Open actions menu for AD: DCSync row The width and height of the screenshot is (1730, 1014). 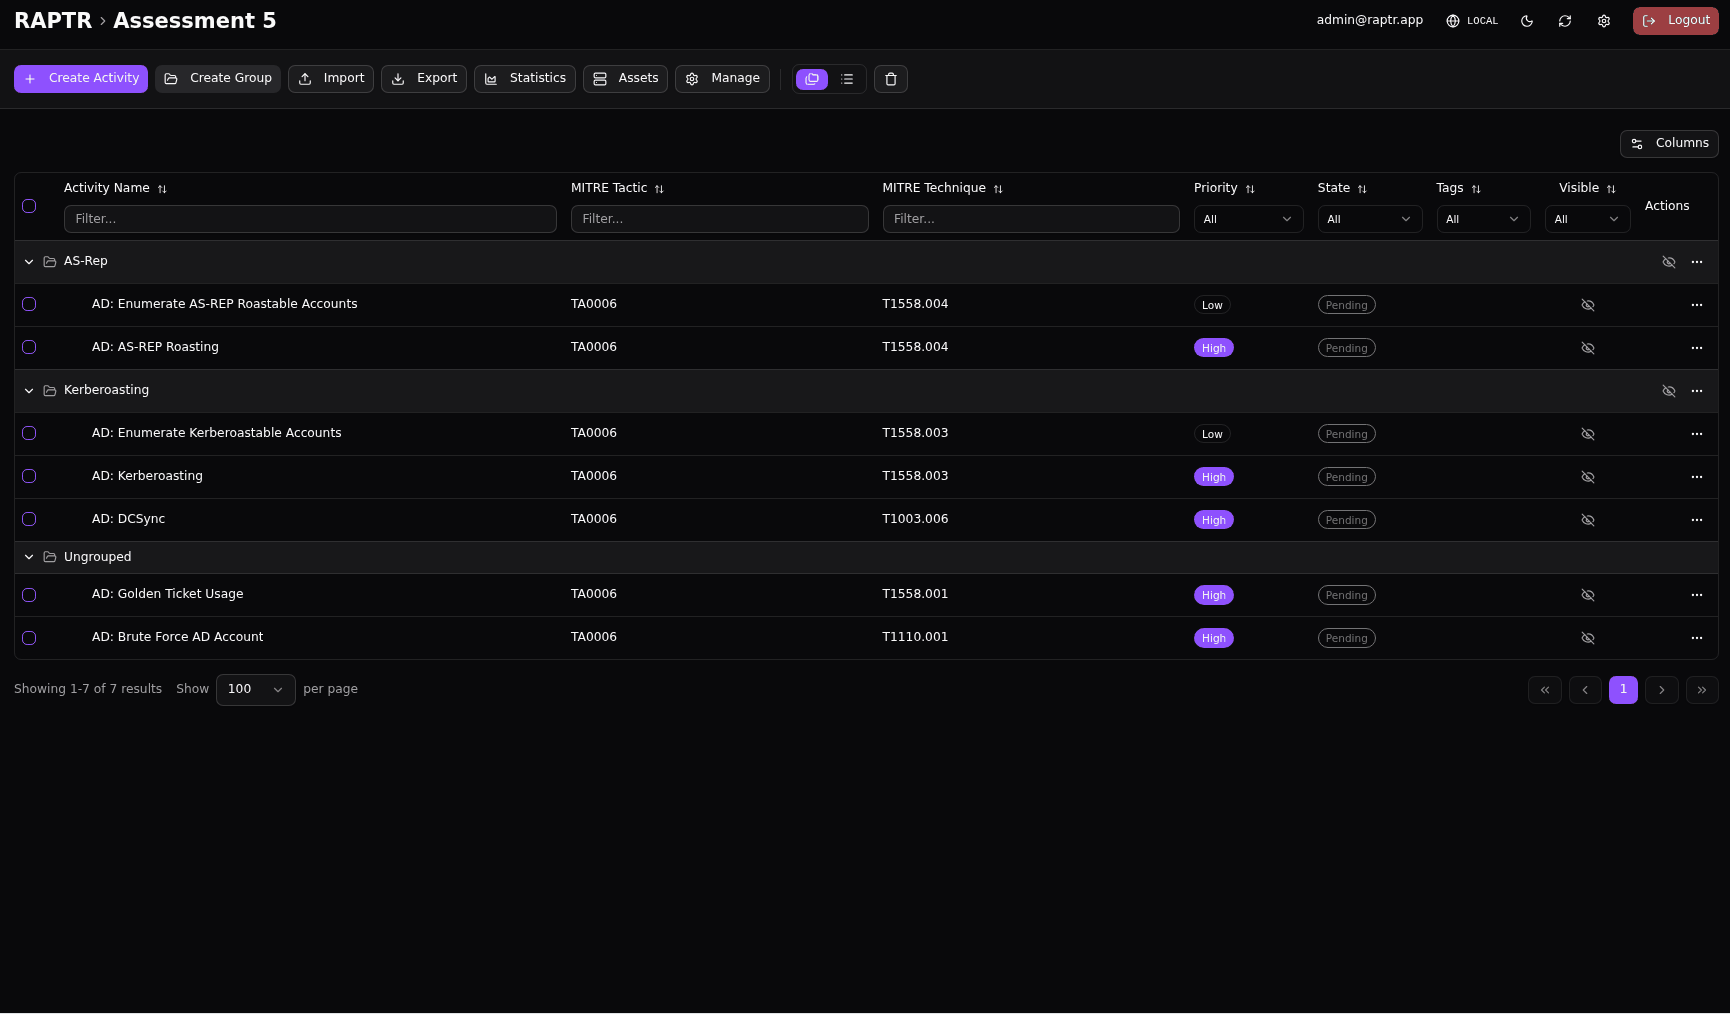click(x=1696, y=520)
